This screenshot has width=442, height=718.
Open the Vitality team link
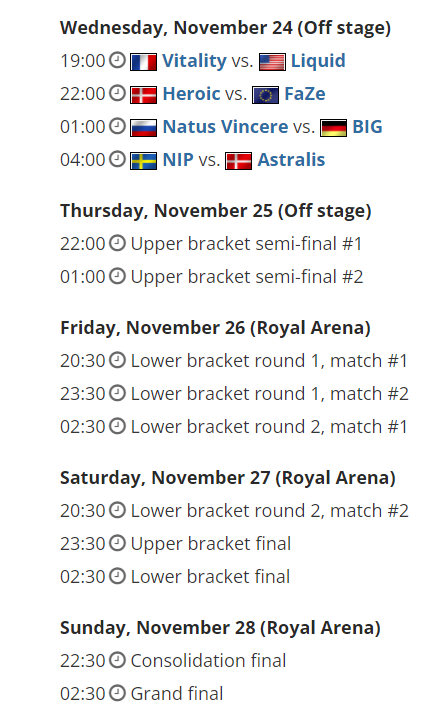point(194,60)
